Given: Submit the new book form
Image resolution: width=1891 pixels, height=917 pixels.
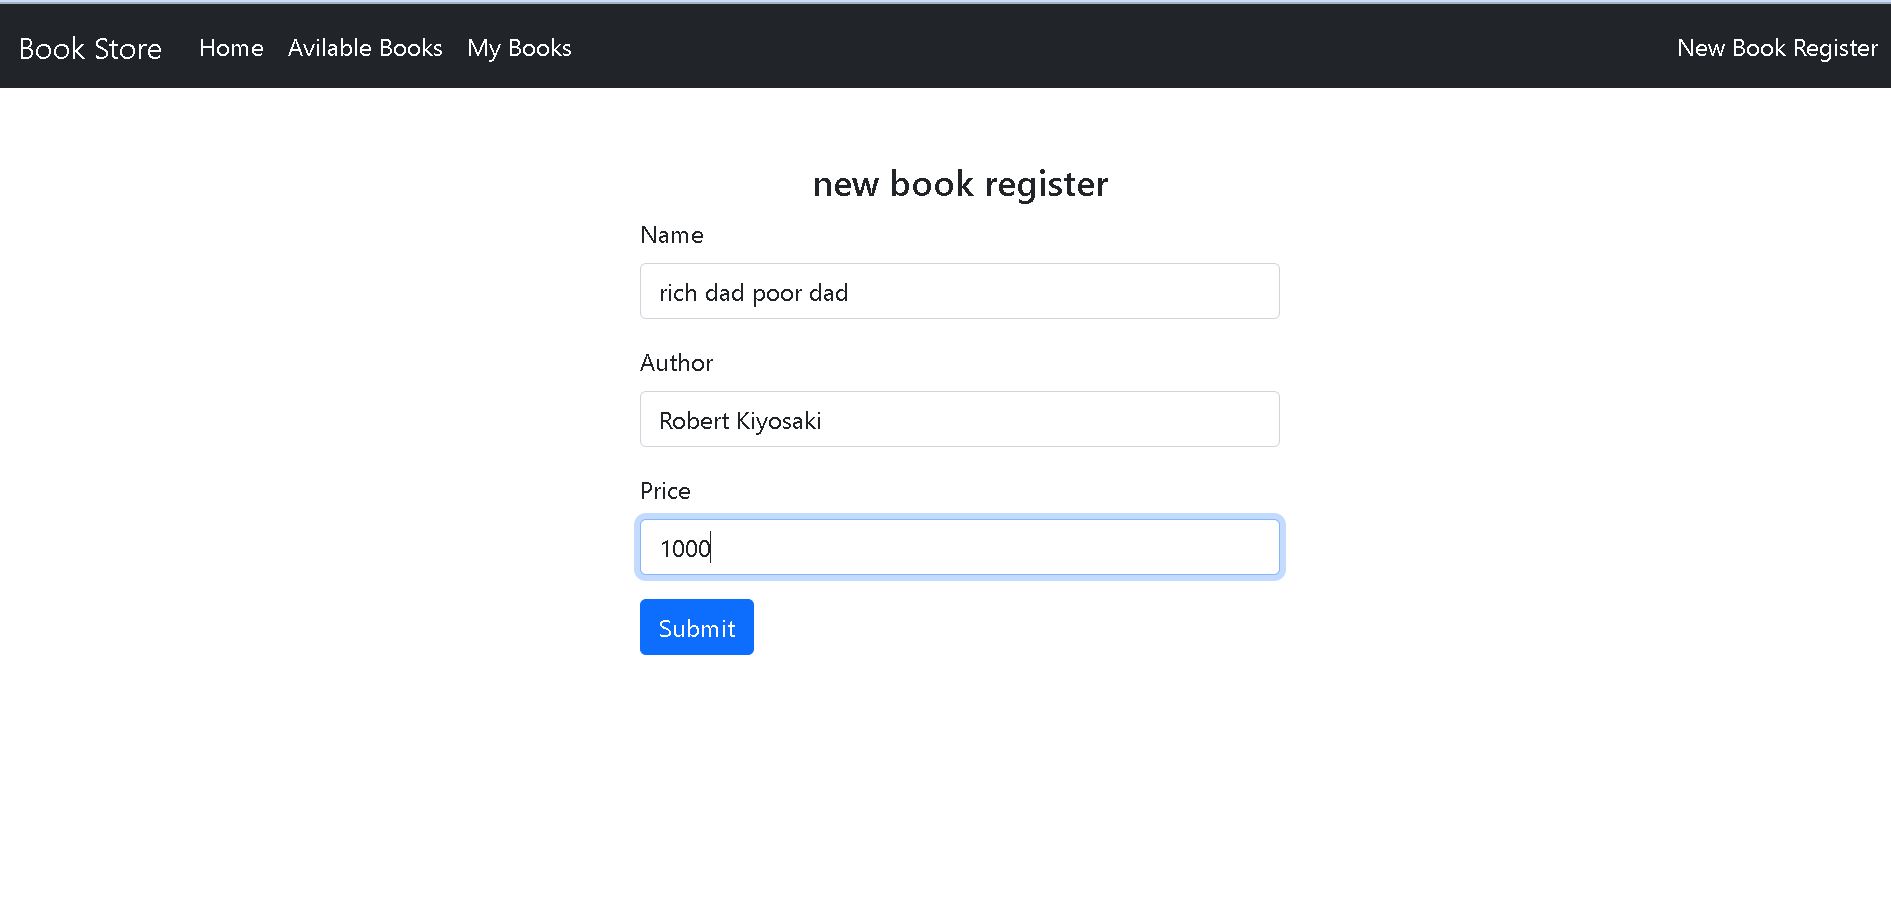Looking at the screenshot, I should 697,627.
